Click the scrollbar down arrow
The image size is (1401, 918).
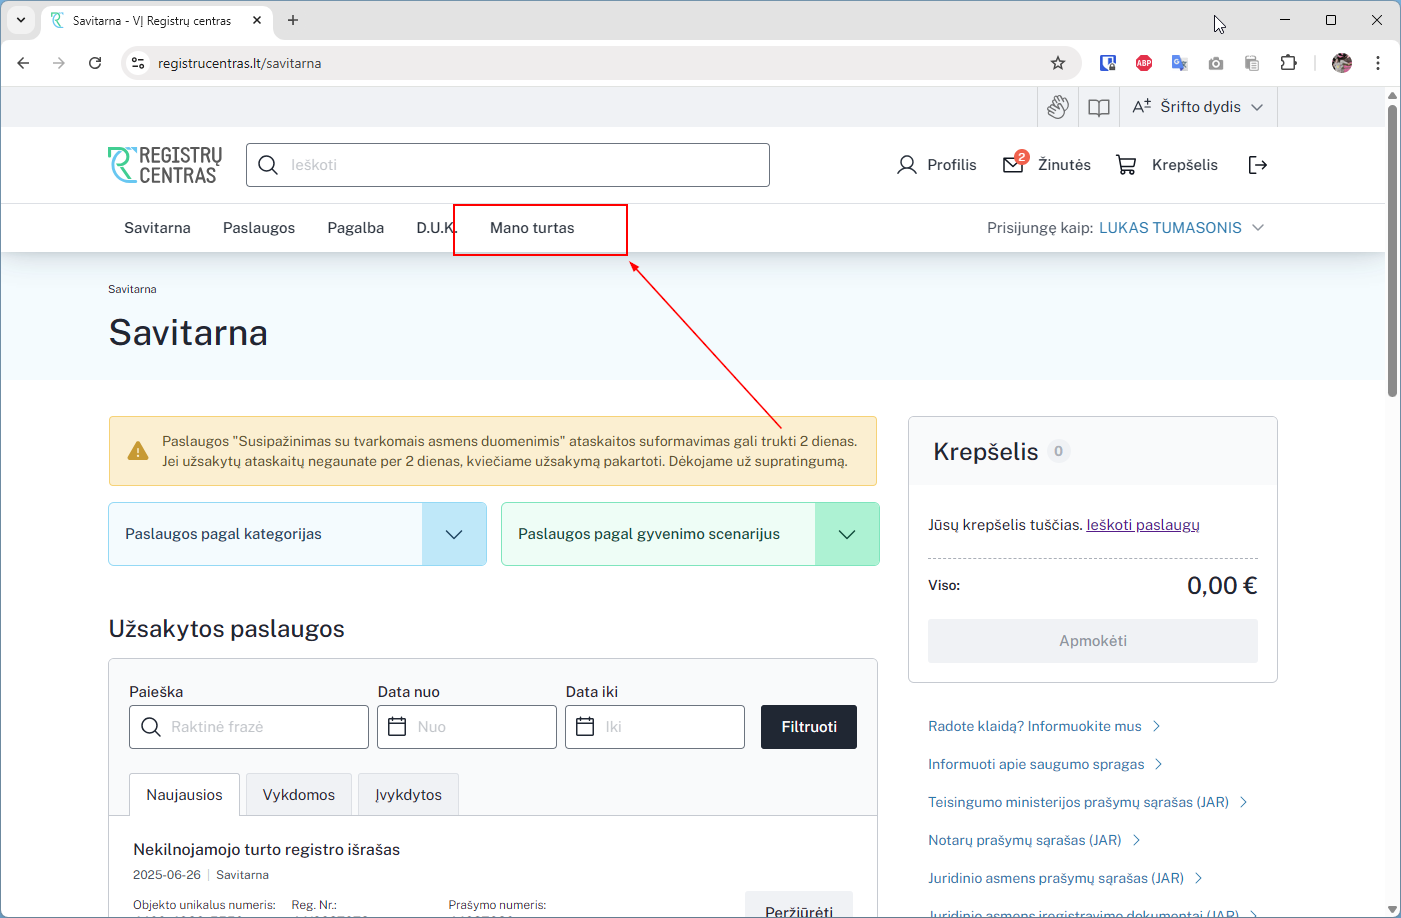pyautogui.click(x=1392, y=909)
